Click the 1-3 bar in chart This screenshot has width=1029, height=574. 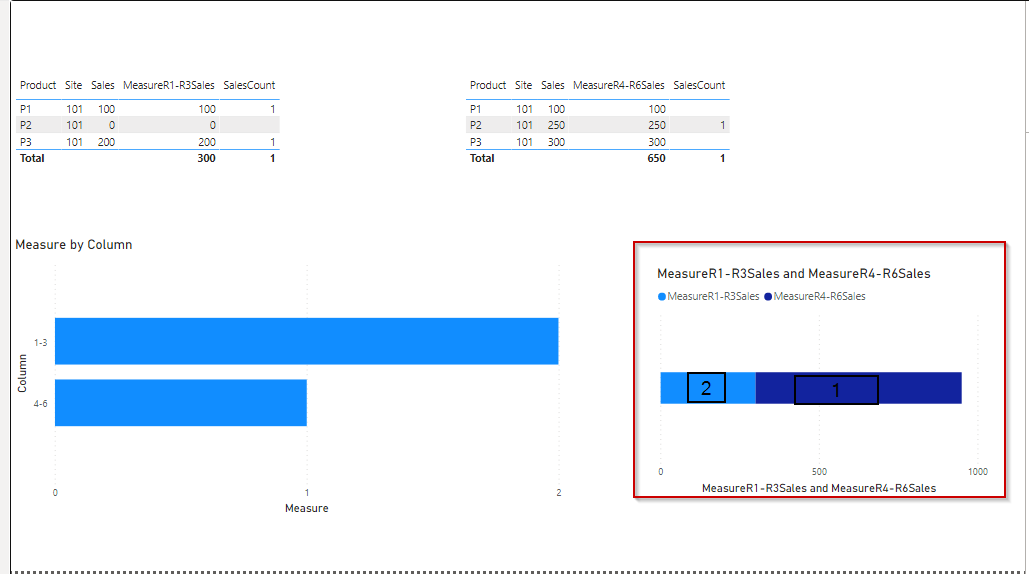(x=306, y=341)
